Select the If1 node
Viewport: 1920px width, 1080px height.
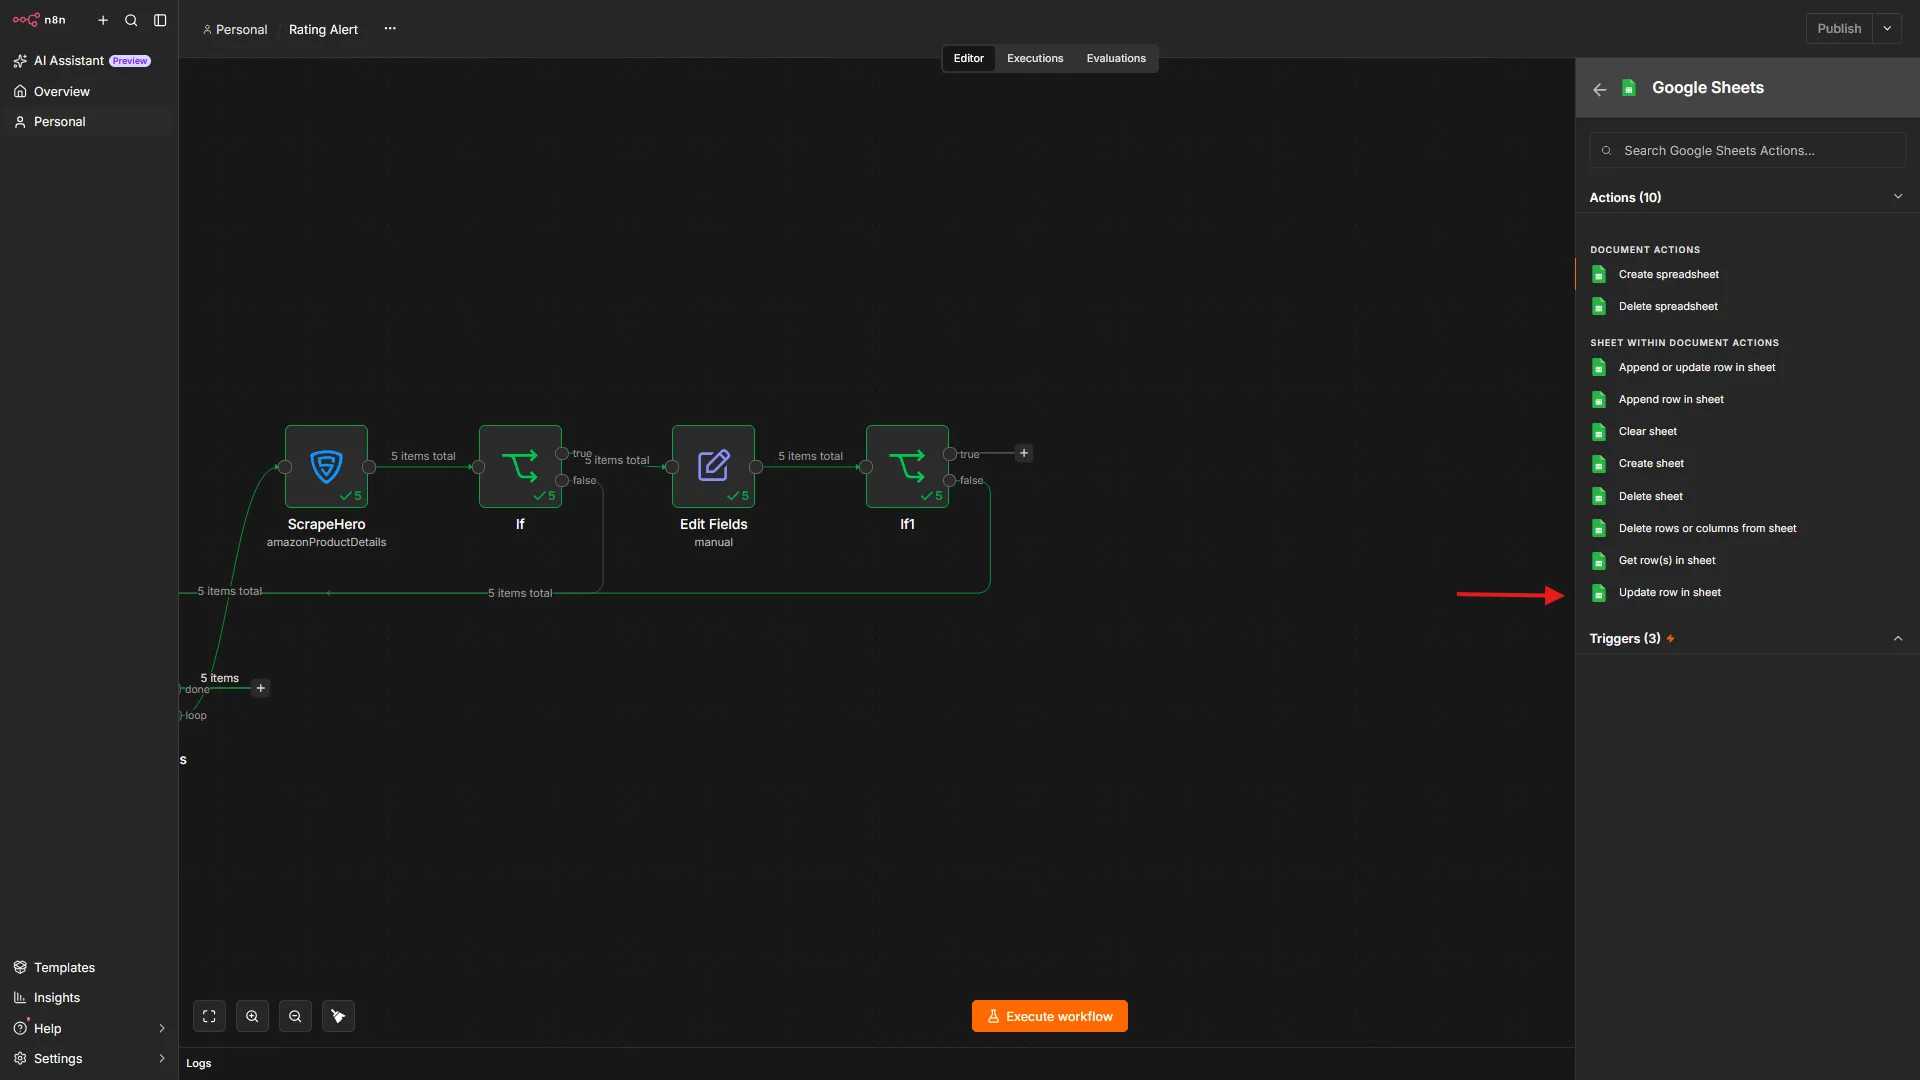(x=907, y=466)
